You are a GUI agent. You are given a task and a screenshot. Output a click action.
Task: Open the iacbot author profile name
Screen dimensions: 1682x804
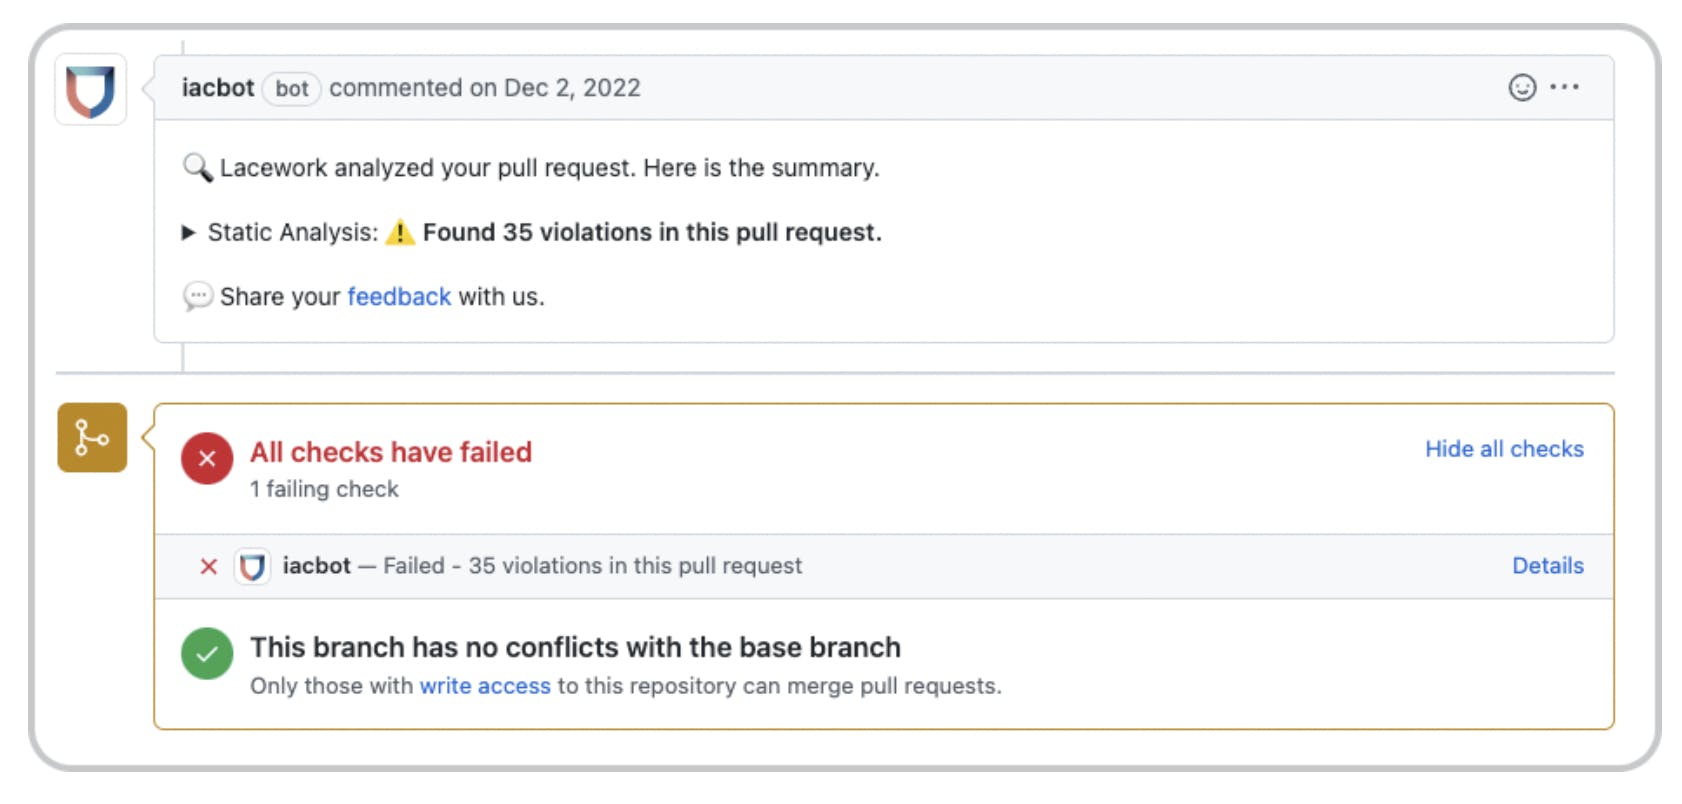(218, 88)
